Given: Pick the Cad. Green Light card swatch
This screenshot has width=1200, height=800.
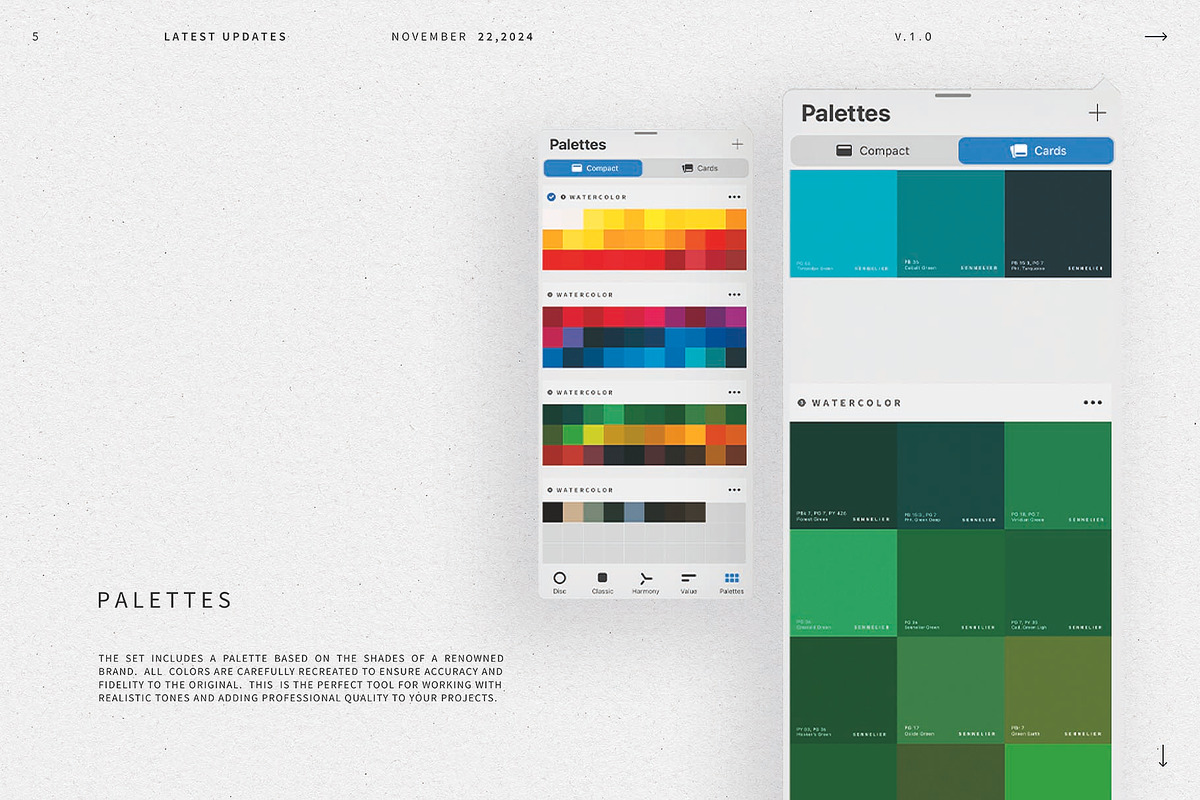Looking at the screenshot, I should [1058, 582].
